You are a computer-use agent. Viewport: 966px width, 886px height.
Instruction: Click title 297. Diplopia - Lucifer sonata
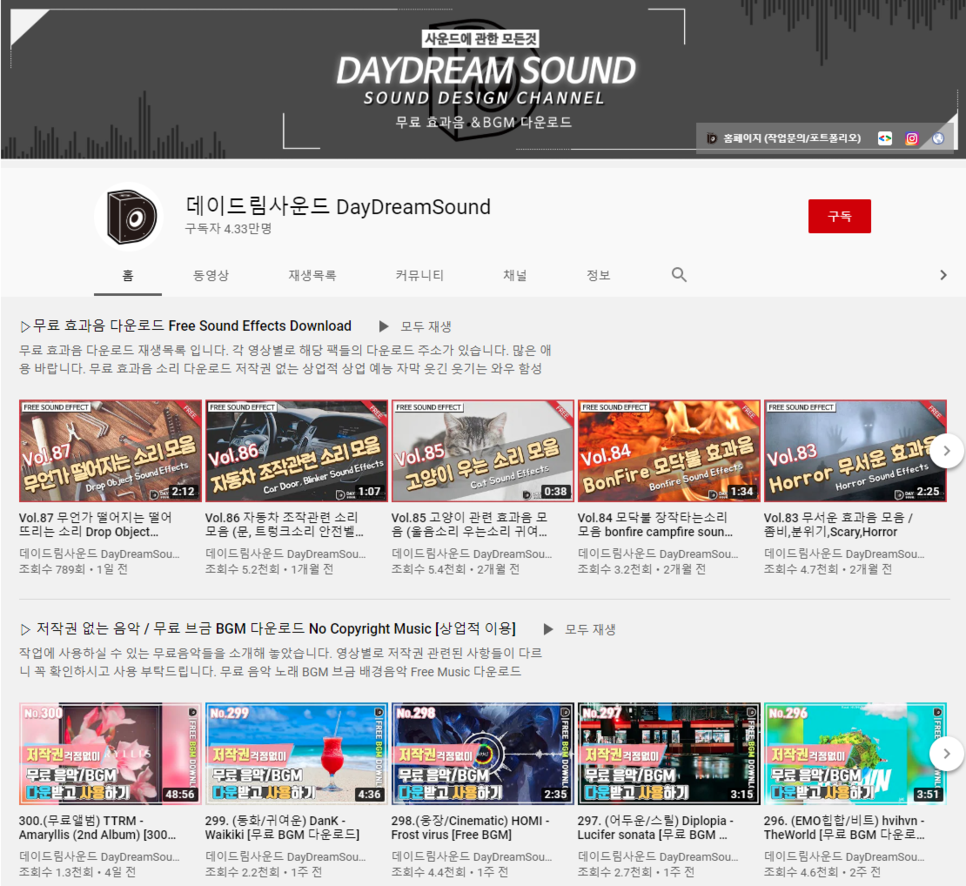[656, 827]
